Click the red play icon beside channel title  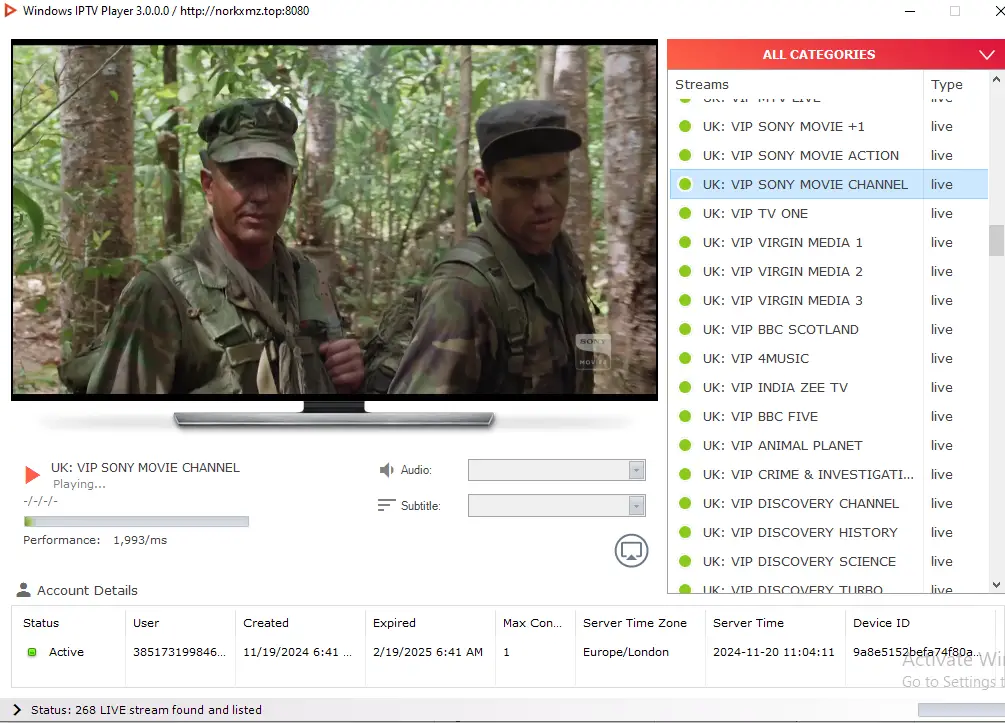pos(32,475)
